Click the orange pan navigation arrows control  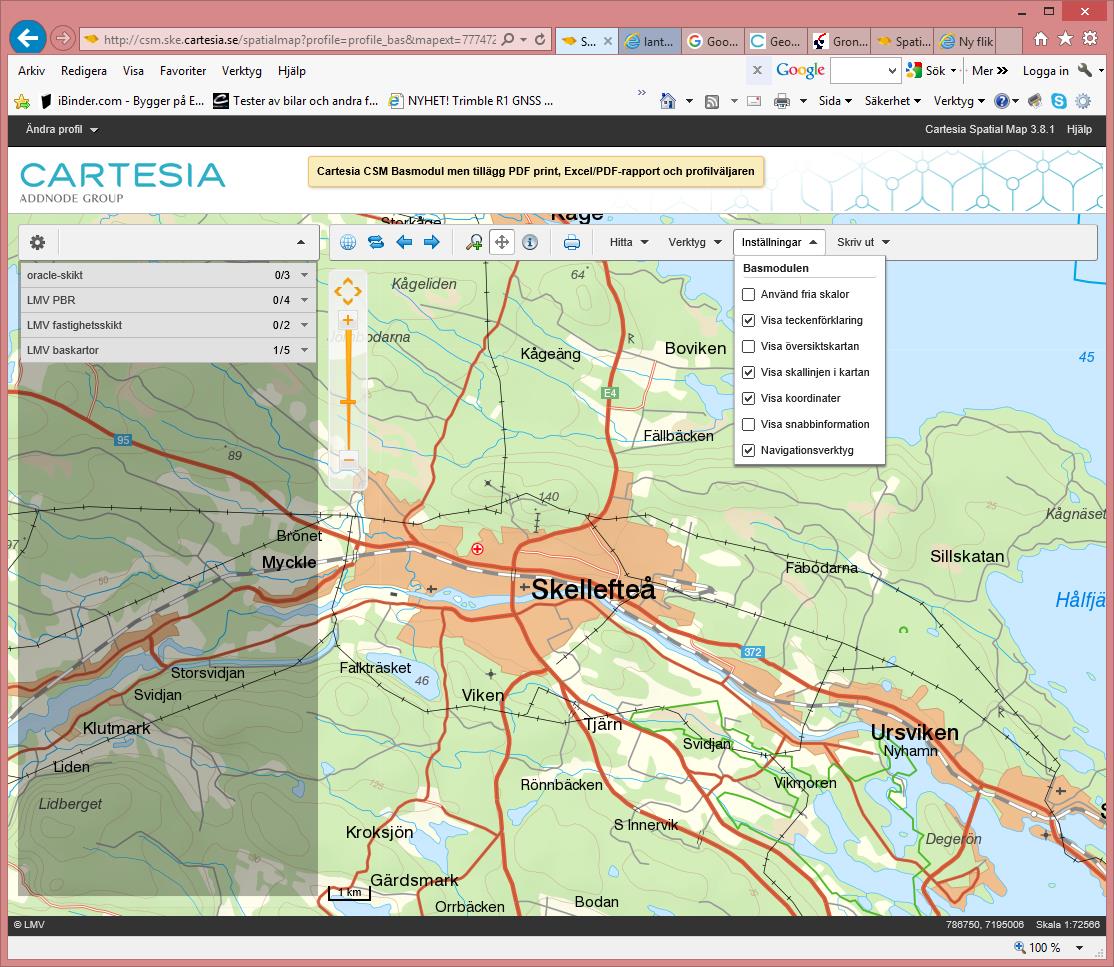pyautogui.click(x=347, y=291)
